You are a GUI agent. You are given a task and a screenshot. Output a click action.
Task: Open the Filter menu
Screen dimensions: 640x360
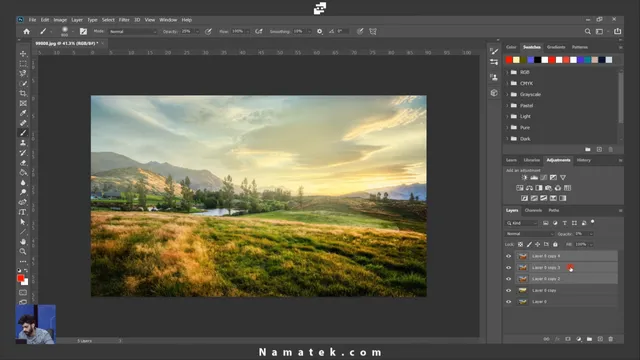click(124, 20)
